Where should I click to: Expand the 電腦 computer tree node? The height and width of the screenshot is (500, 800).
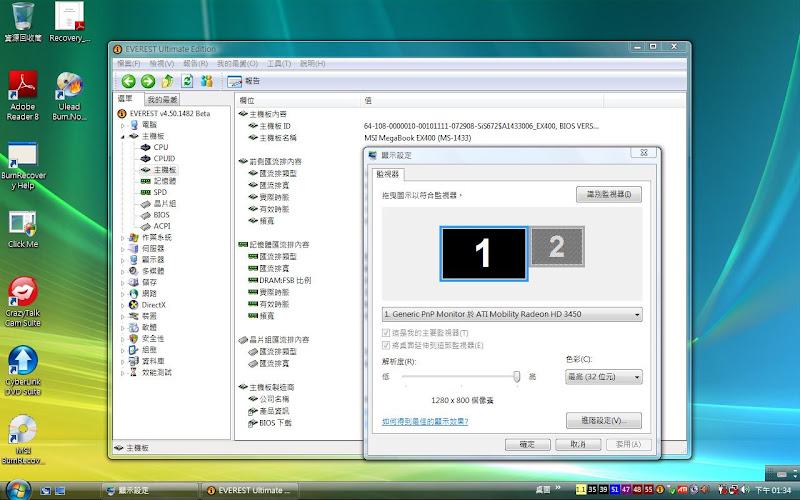(x=122, y=125)
